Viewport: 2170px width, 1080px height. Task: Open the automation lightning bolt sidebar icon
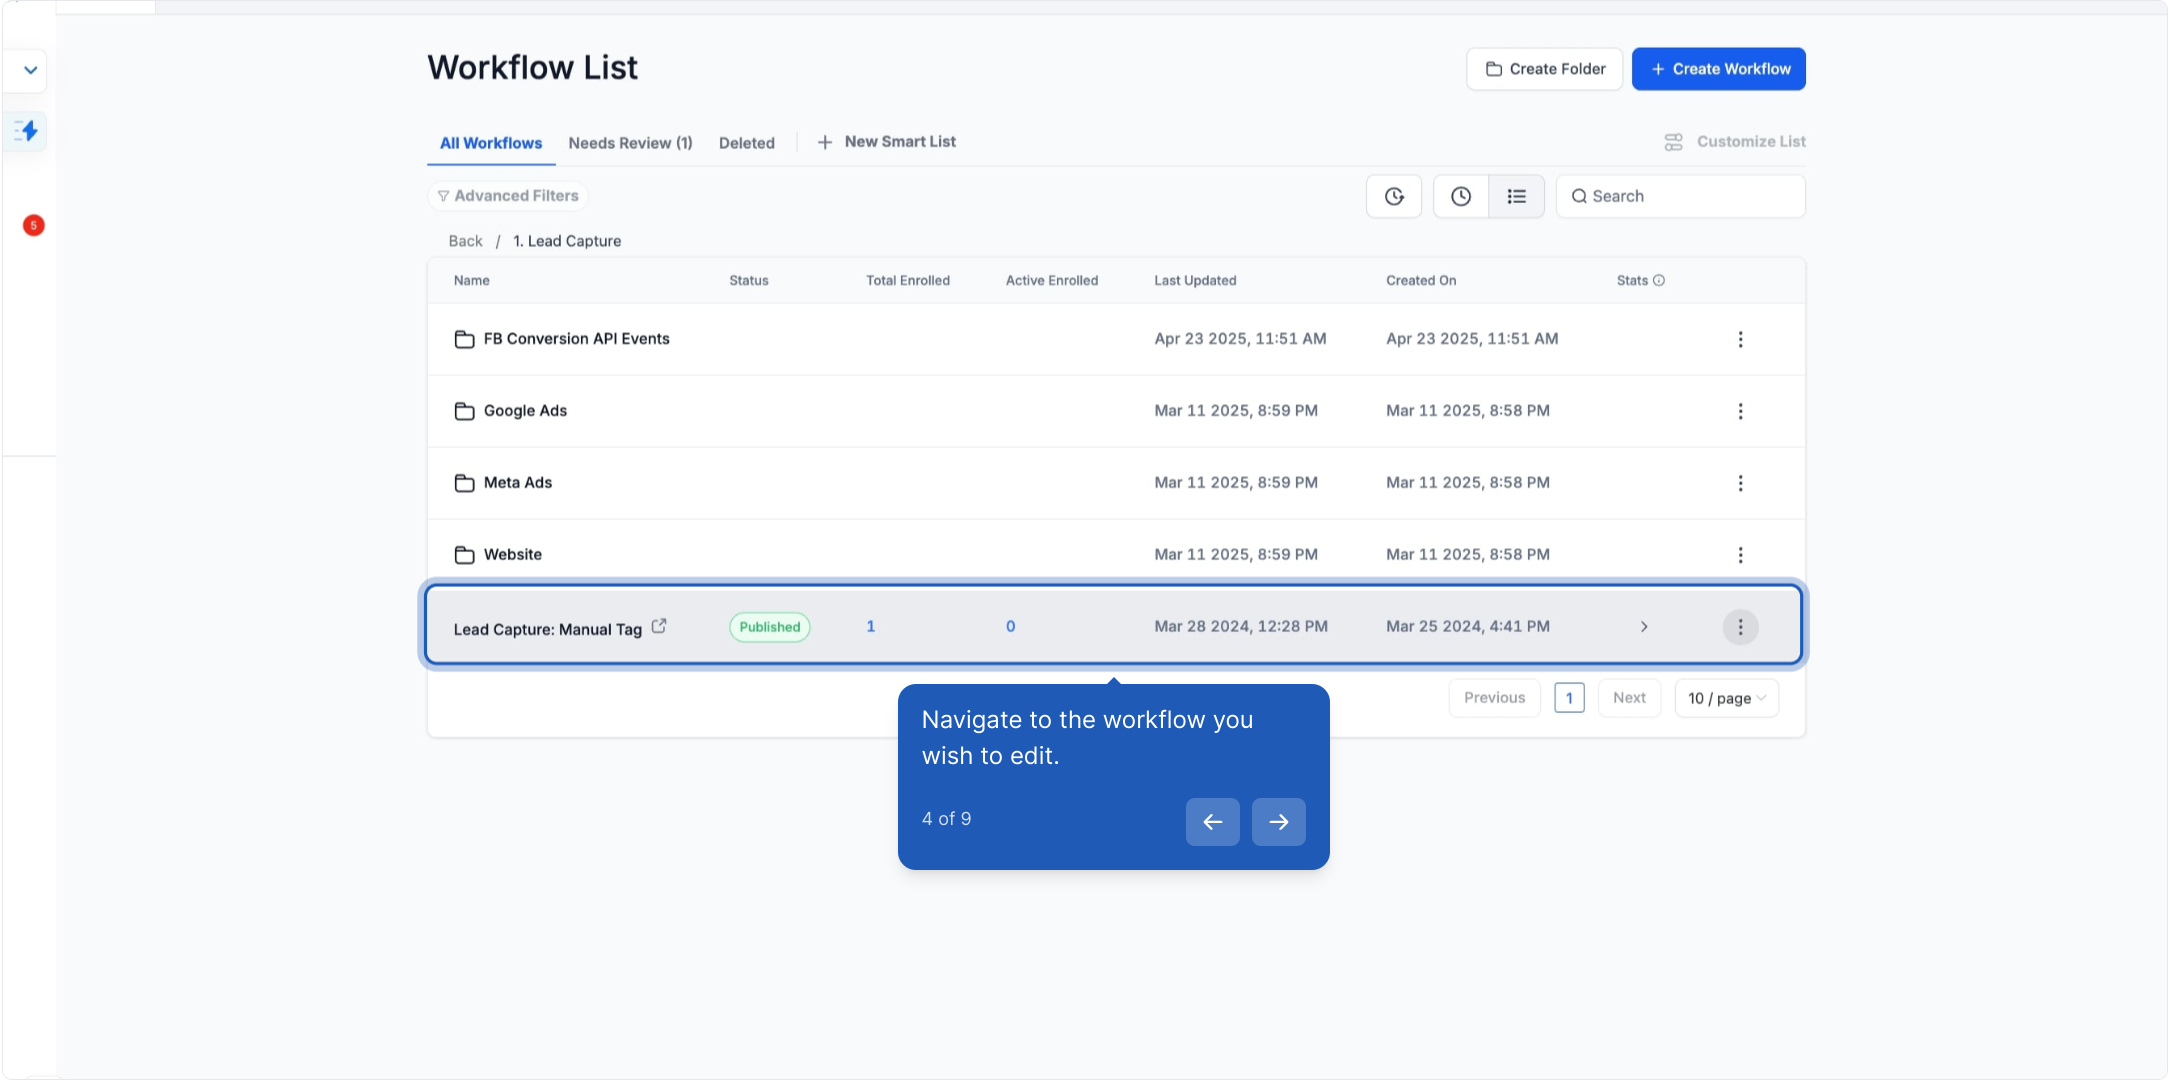click(x=27, y=130)
